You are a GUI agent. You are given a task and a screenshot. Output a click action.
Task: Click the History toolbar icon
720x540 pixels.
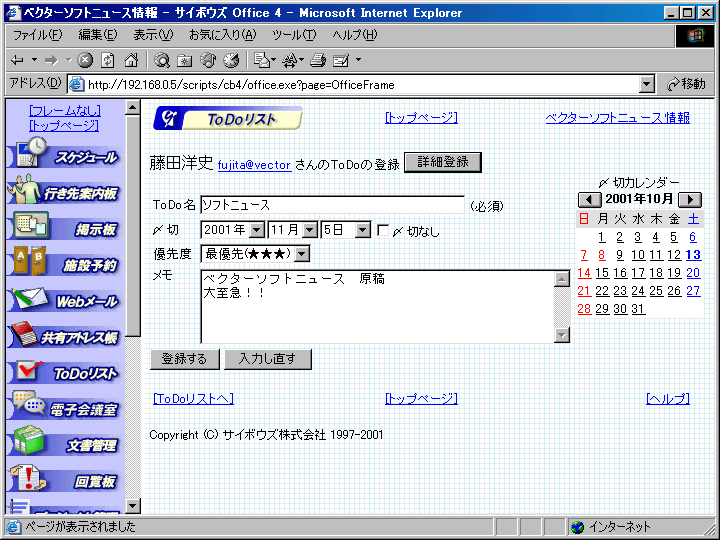[x=231, y=60]
